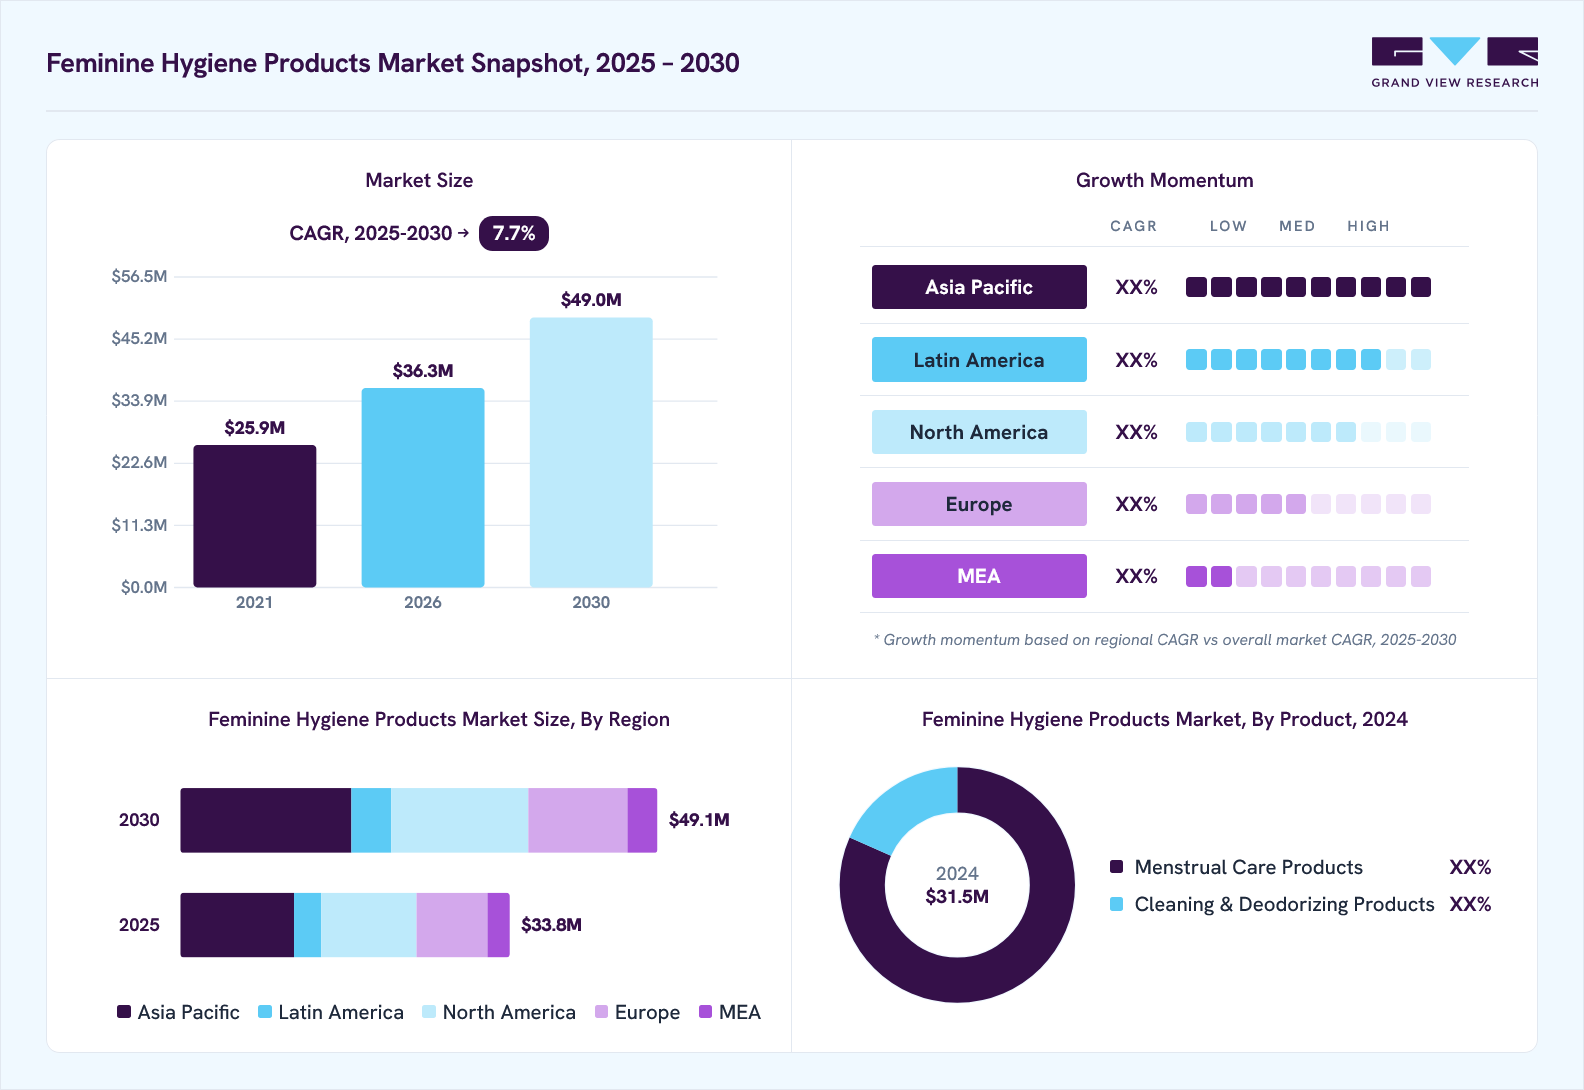Click the Europe region label in Growth Momentum
The image size is (1584, 1090).
point(979,504)
